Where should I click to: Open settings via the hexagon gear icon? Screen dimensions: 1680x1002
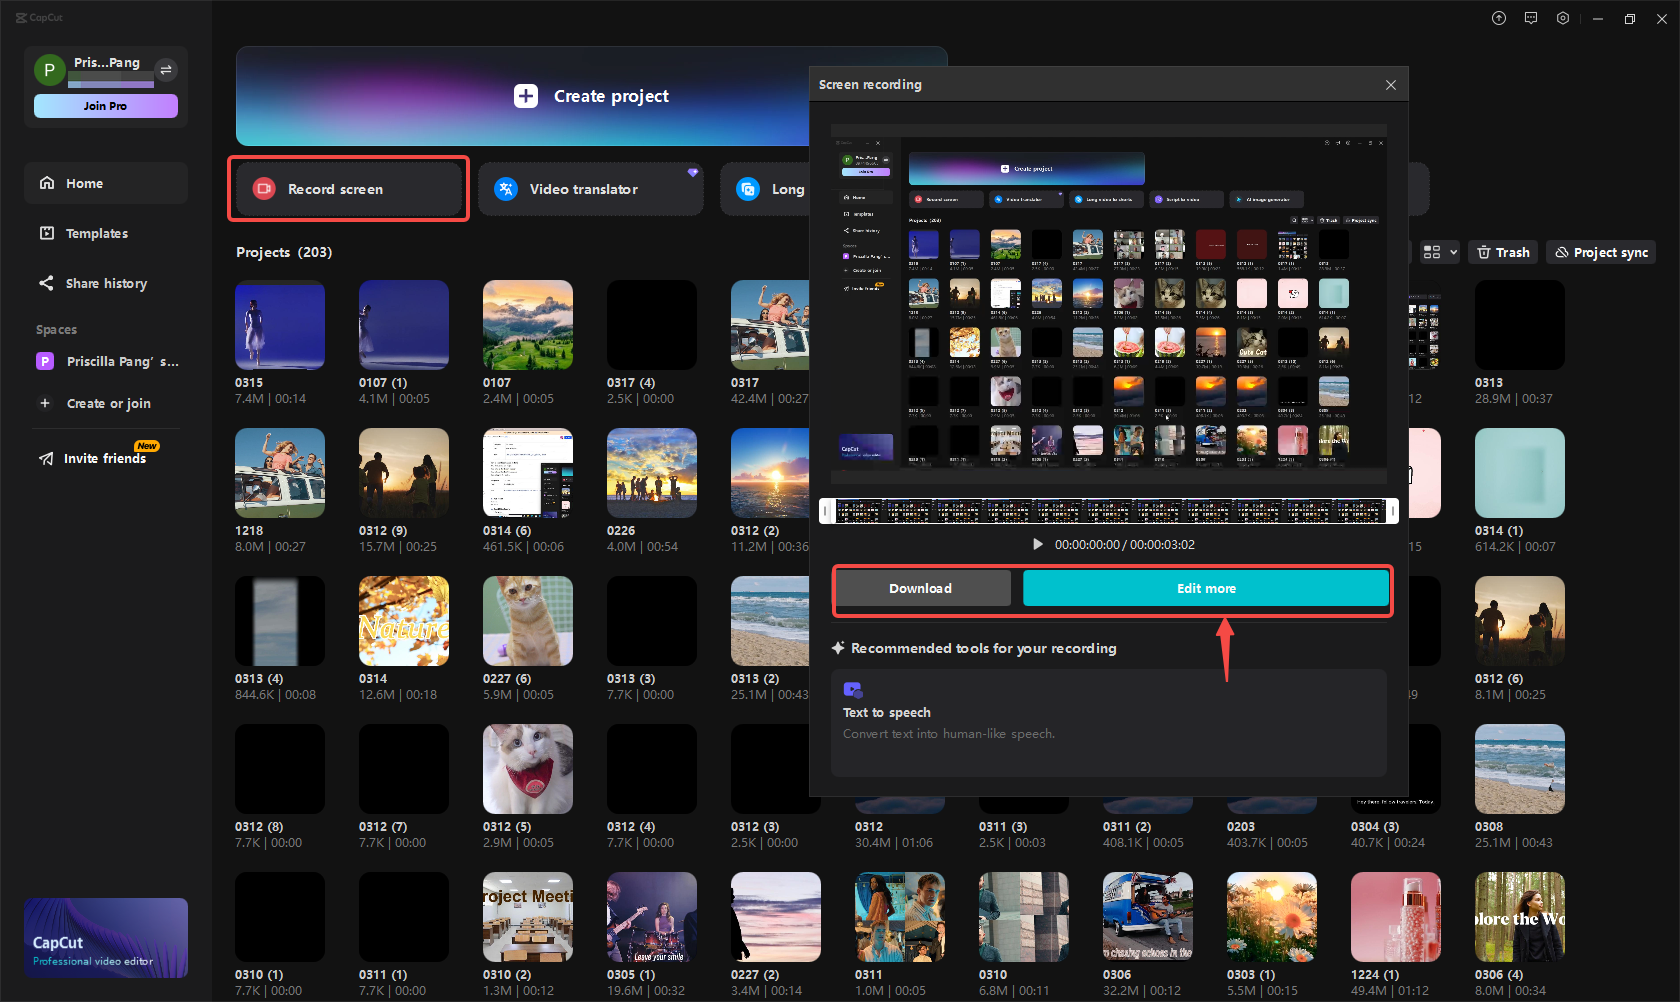click(x=1563, y=18)
